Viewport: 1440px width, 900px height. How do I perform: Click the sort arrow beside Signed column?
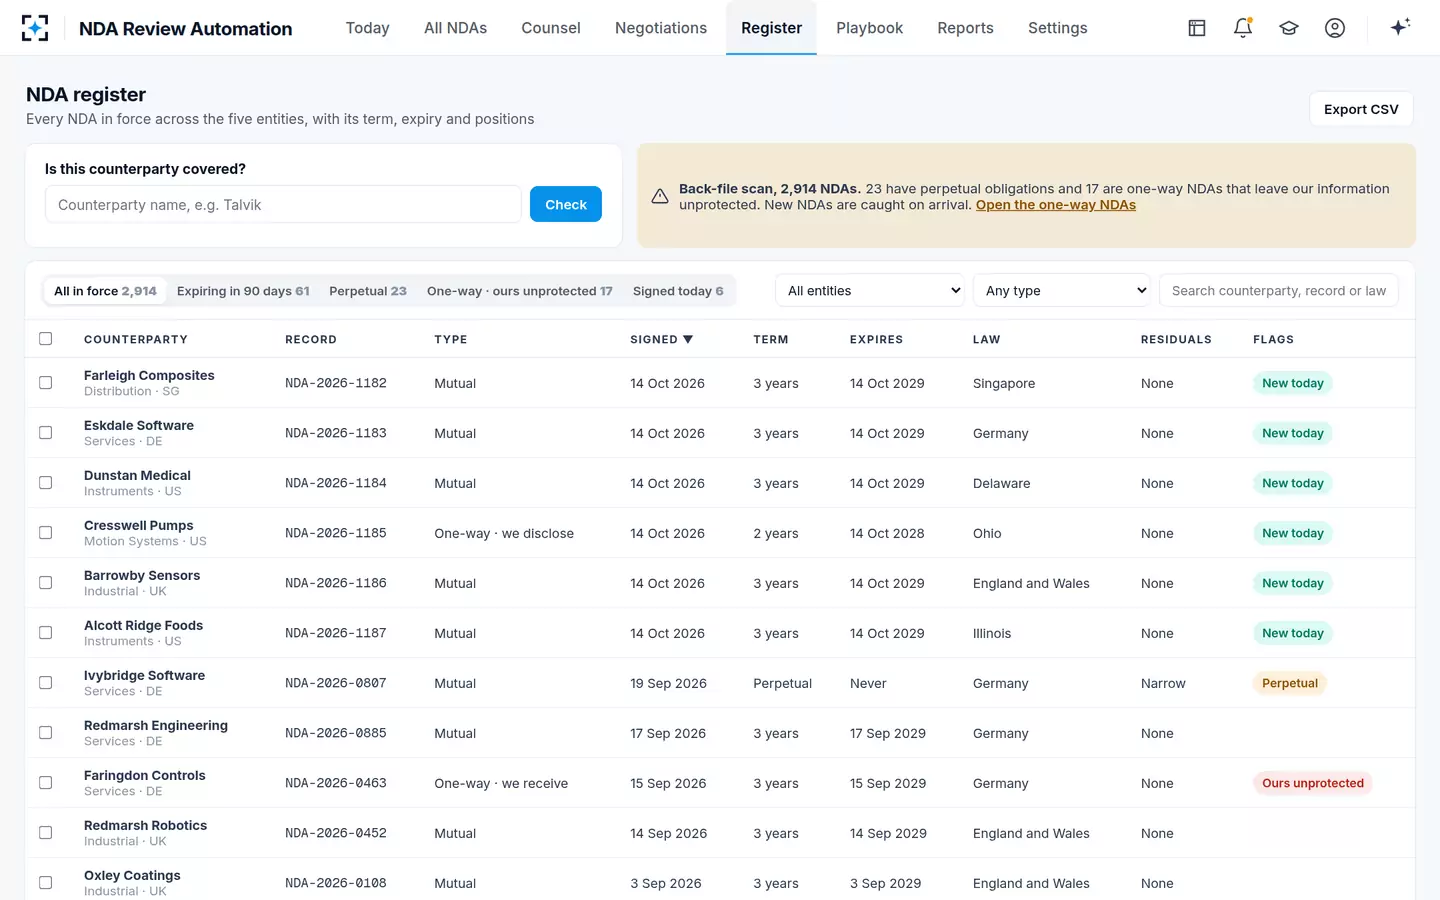688,339
